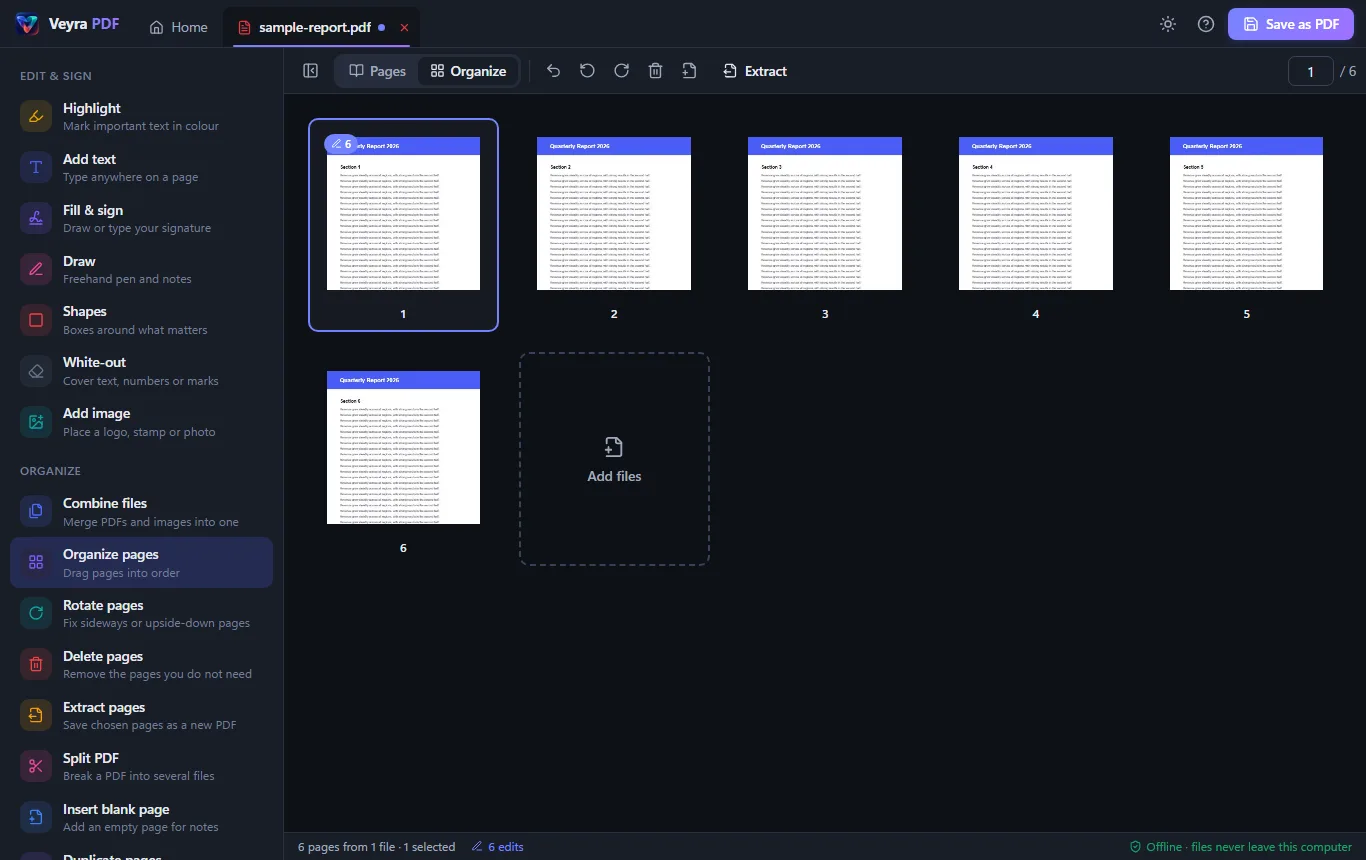The width and height of the screenshot is (1366, 860).
Task: Insert blank page toolbar icon
Action: 689,71
